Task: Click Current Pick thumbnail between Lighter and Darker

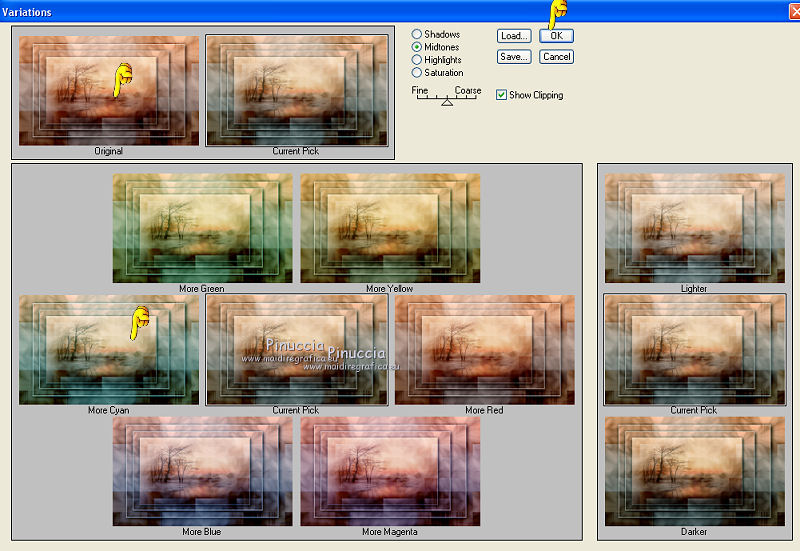Action: [695, 350]
